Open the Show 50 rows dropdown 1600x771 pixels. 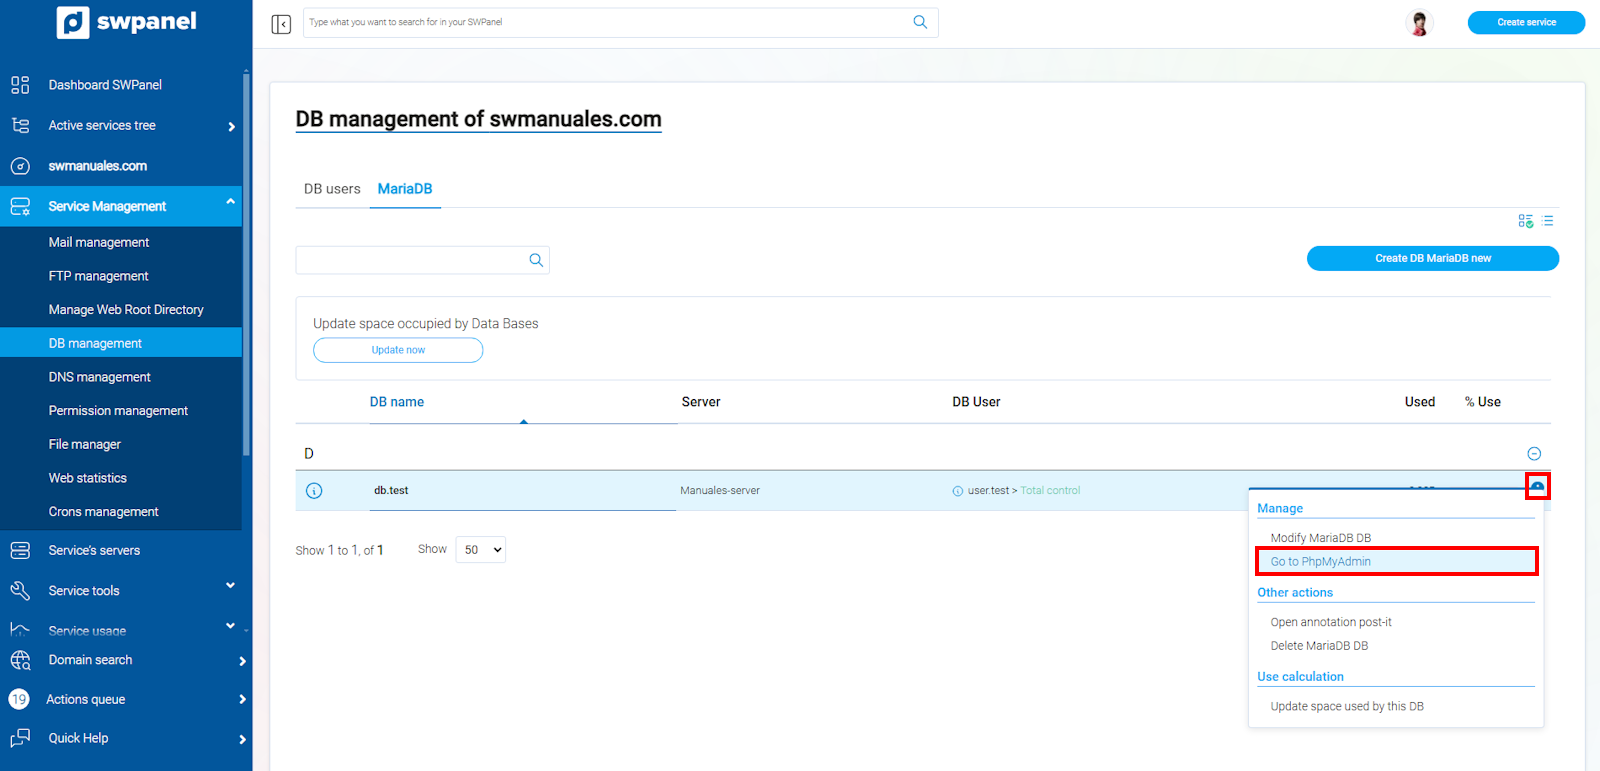481,550
